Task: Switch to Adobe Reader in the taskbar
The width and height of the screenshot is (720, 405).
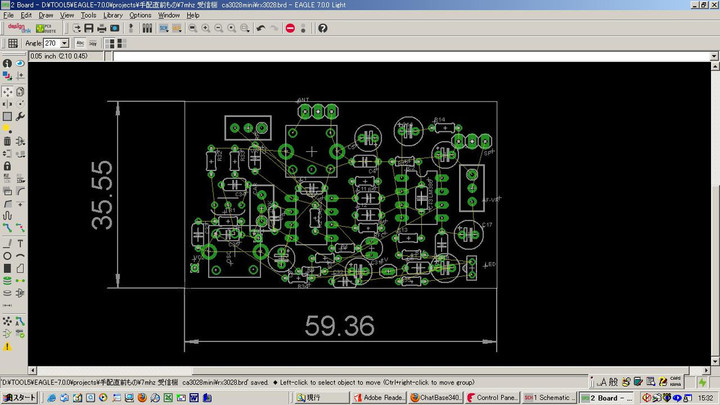Action: point(378,397)
